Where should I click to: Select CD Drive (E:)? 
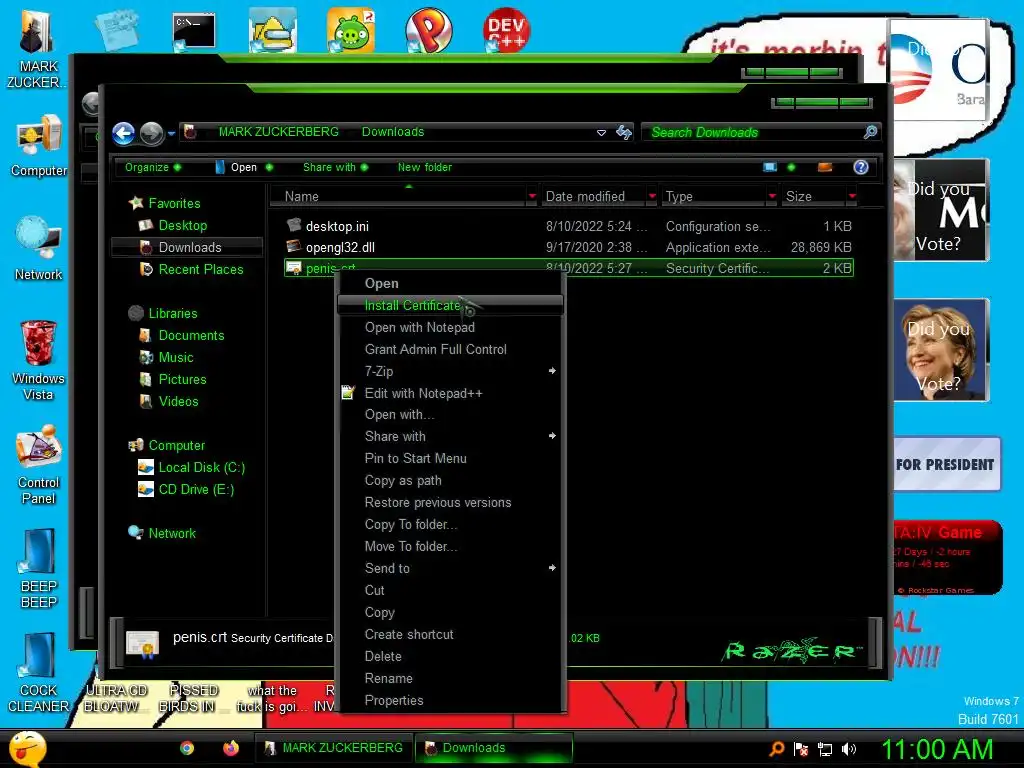(196, 490)
